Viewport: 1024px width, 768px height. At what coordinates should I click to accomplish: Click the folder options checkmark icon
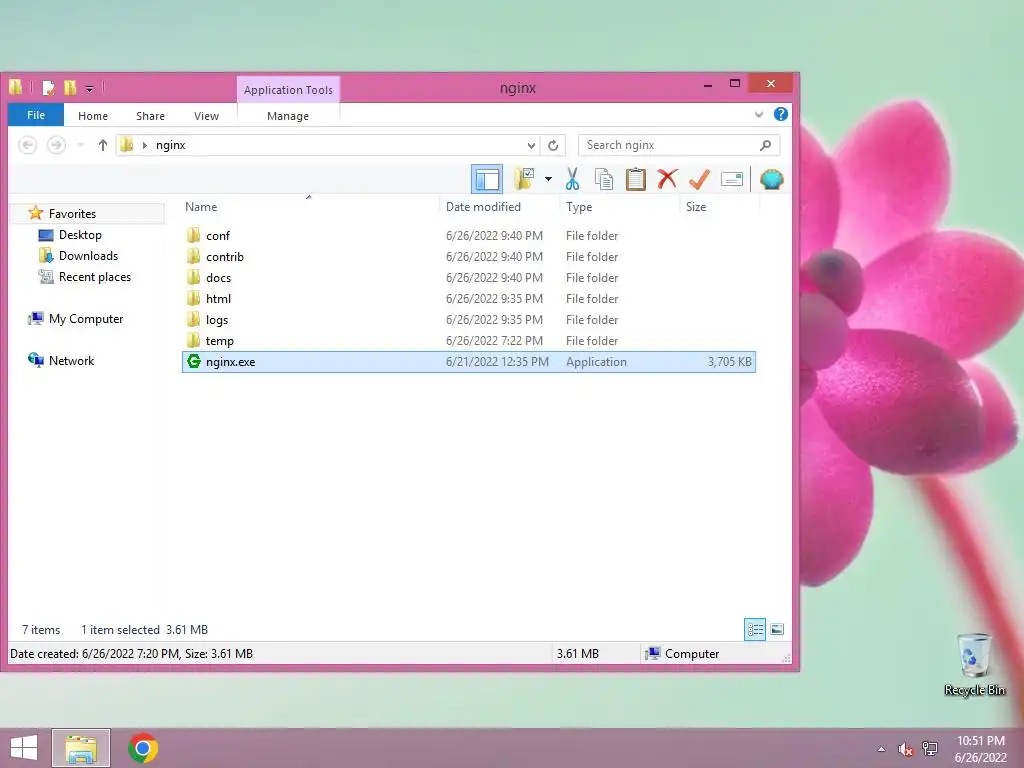point(524,178)
